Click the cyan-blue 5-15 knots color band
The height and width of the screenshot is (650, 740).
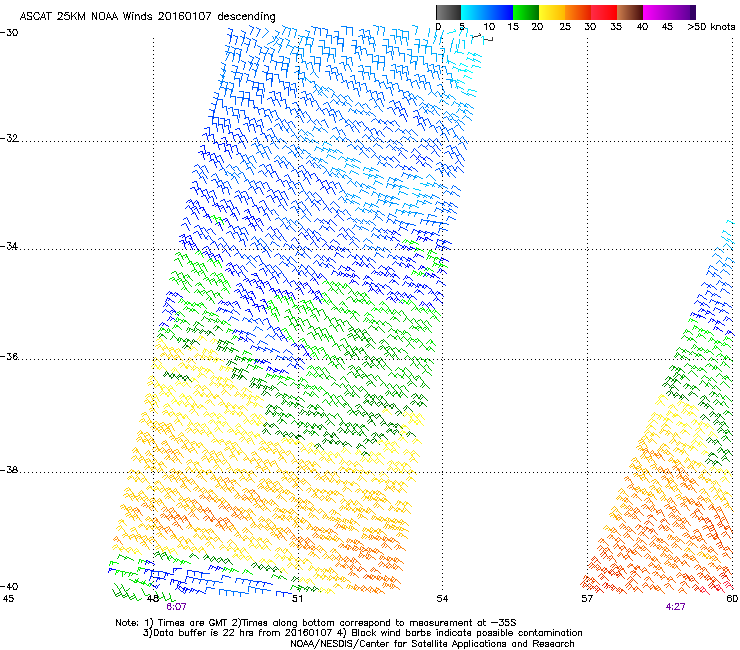[487, 12]
